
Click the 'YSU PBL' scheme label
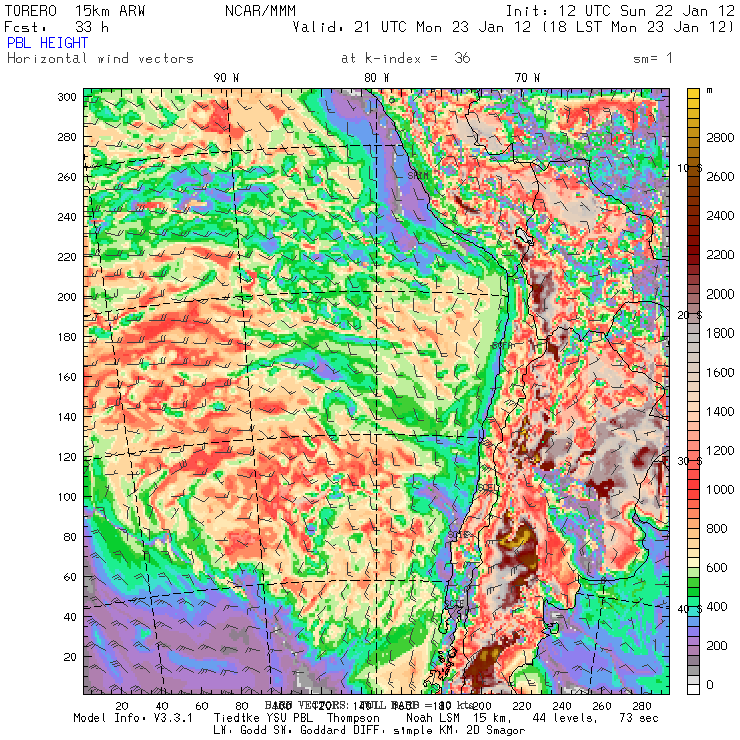click(290, 718)
